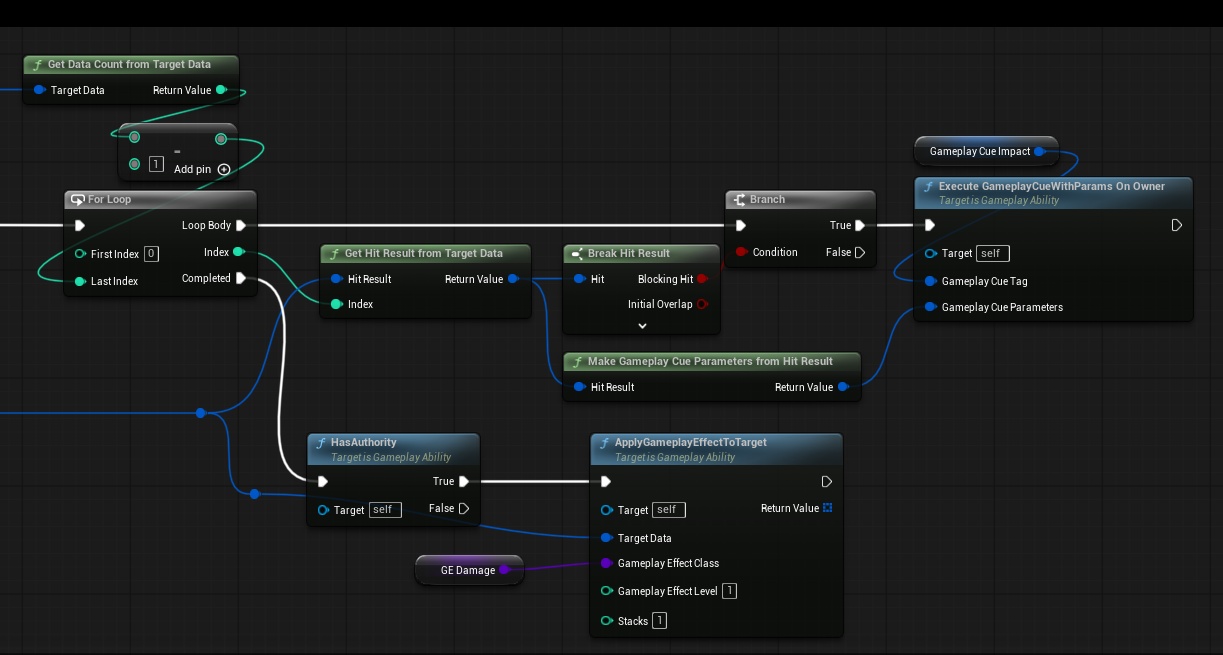1223x655 pixels.
Task: Click the Blocking Hit output pin
Action: click(702, 279)
